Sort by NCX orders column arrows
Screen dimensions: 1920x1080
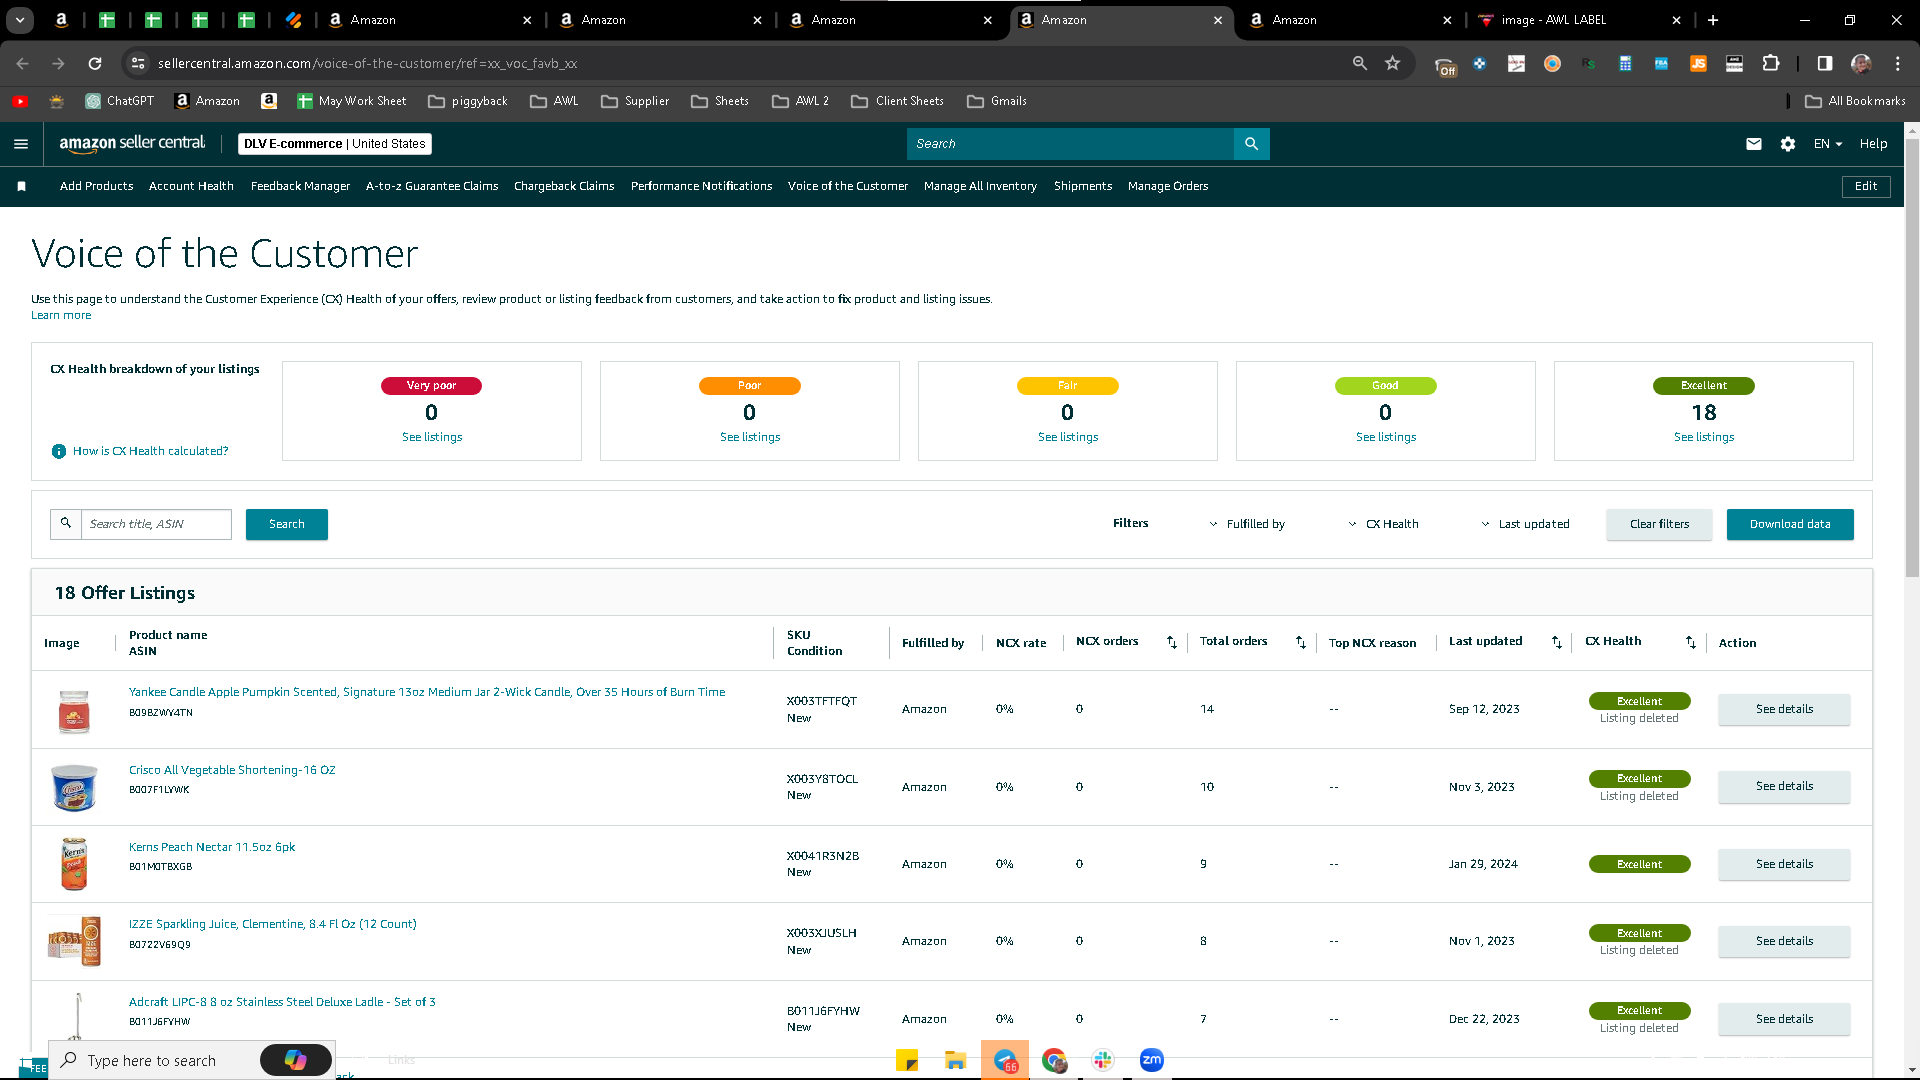click(x=1172, y=642)
